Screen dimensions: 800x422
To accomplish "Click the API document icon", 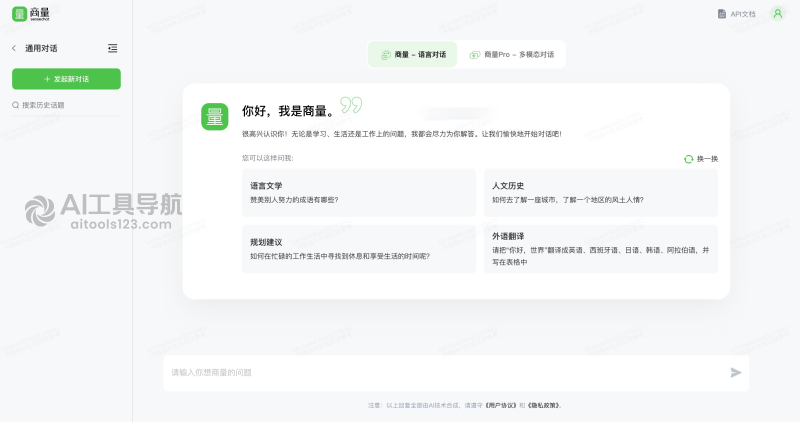I will tap(721, 14).
